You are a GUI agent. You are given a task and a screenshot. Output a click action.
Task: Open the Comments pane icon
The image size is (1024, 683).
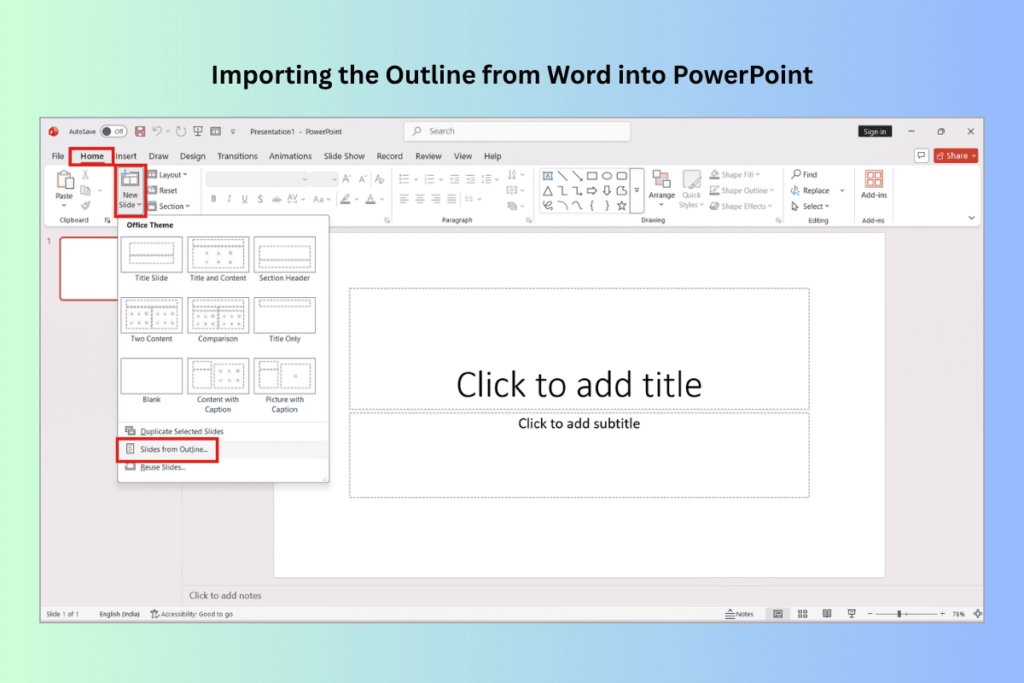921,155
